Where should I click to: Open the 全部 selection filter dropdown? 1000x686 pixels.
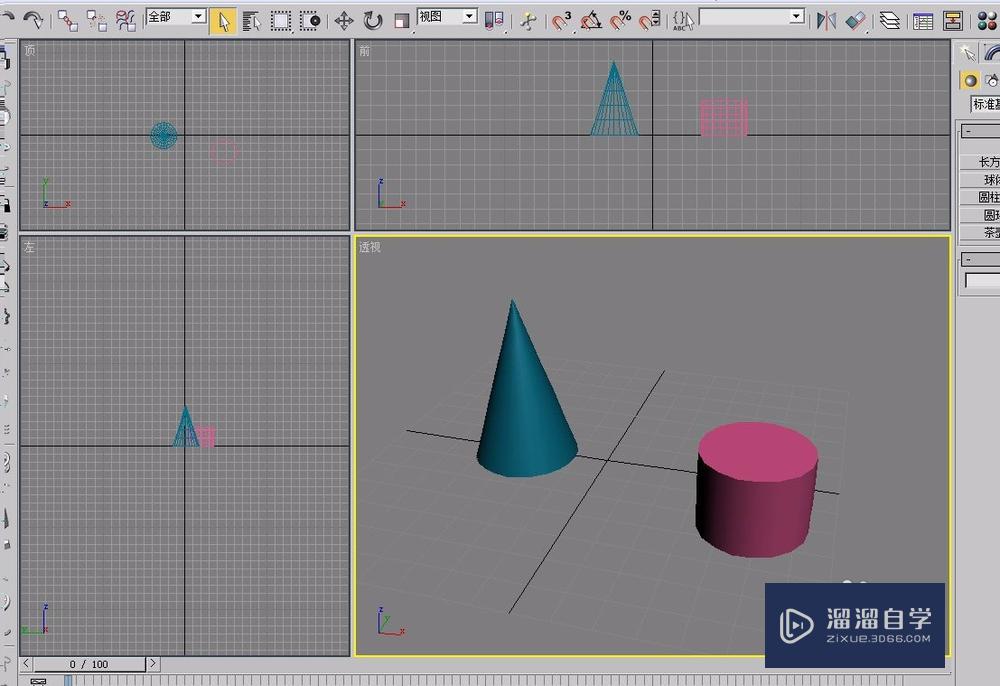click(x=176, y=17)
